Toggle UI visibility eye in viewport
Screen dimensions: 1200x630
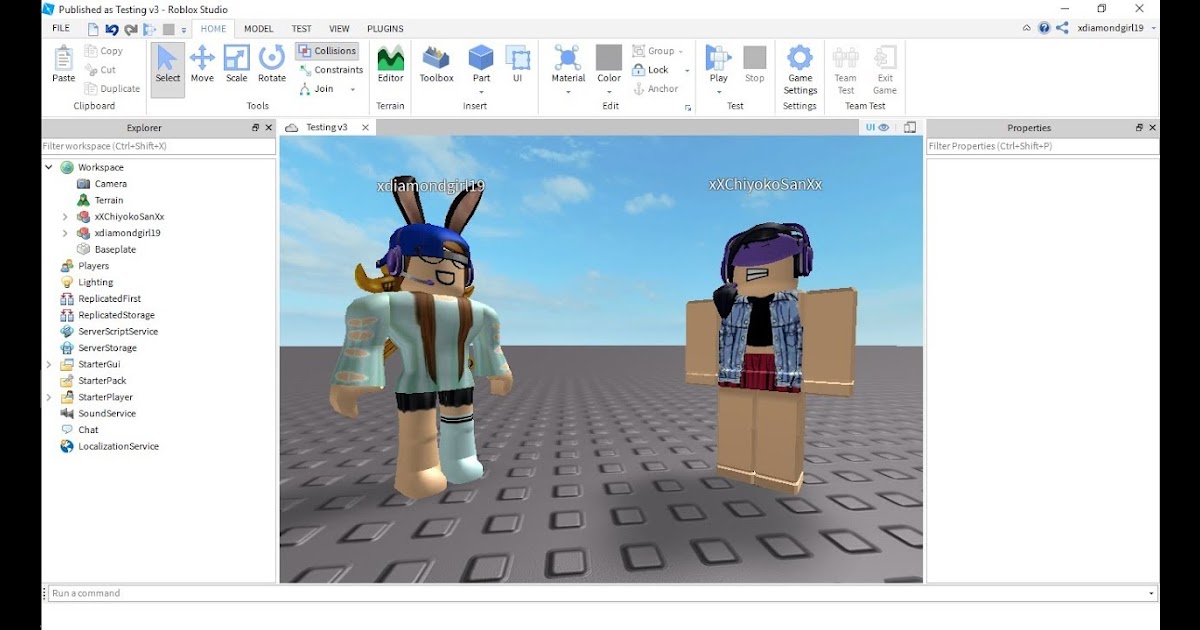(876, 127)
